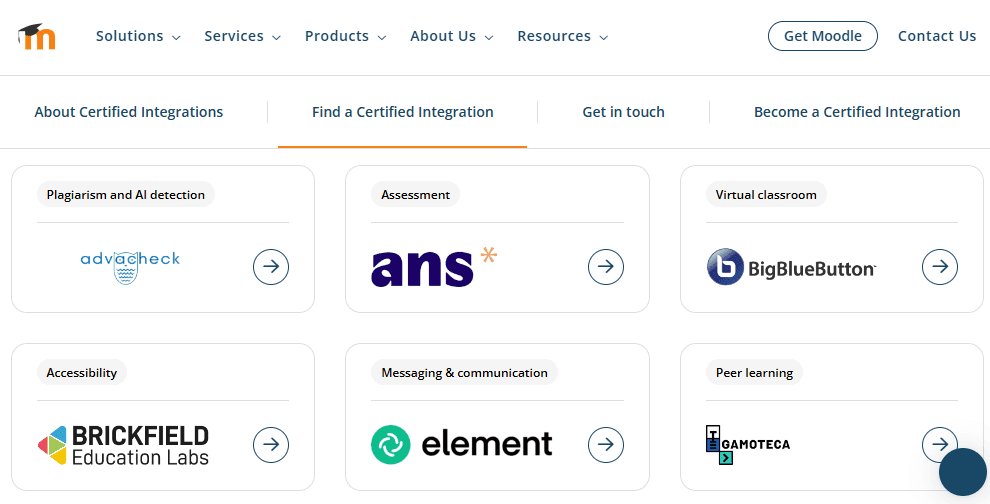This screenshot has height=504, width=990.
Task: Click the Moodle logo icon
Action: point(37,37)
